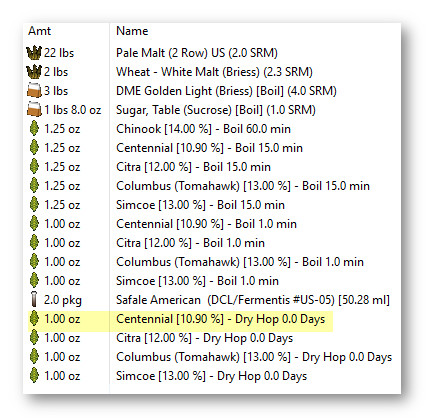Select highlighted Centennial Dry Hop 0.0 Days name
The width and height of the screenshot is (425, 418).
[x=221, y=319]
